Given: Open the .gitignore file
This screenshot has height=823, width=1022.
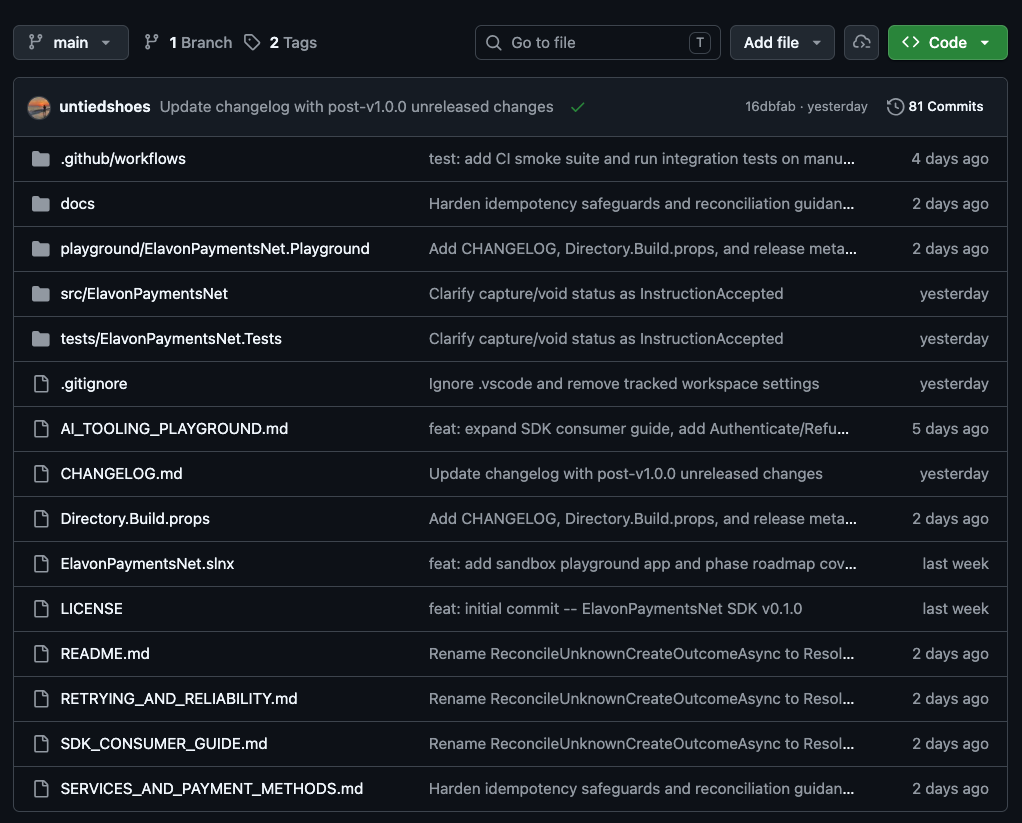Looking at the screenshot, I should (94, 383).
